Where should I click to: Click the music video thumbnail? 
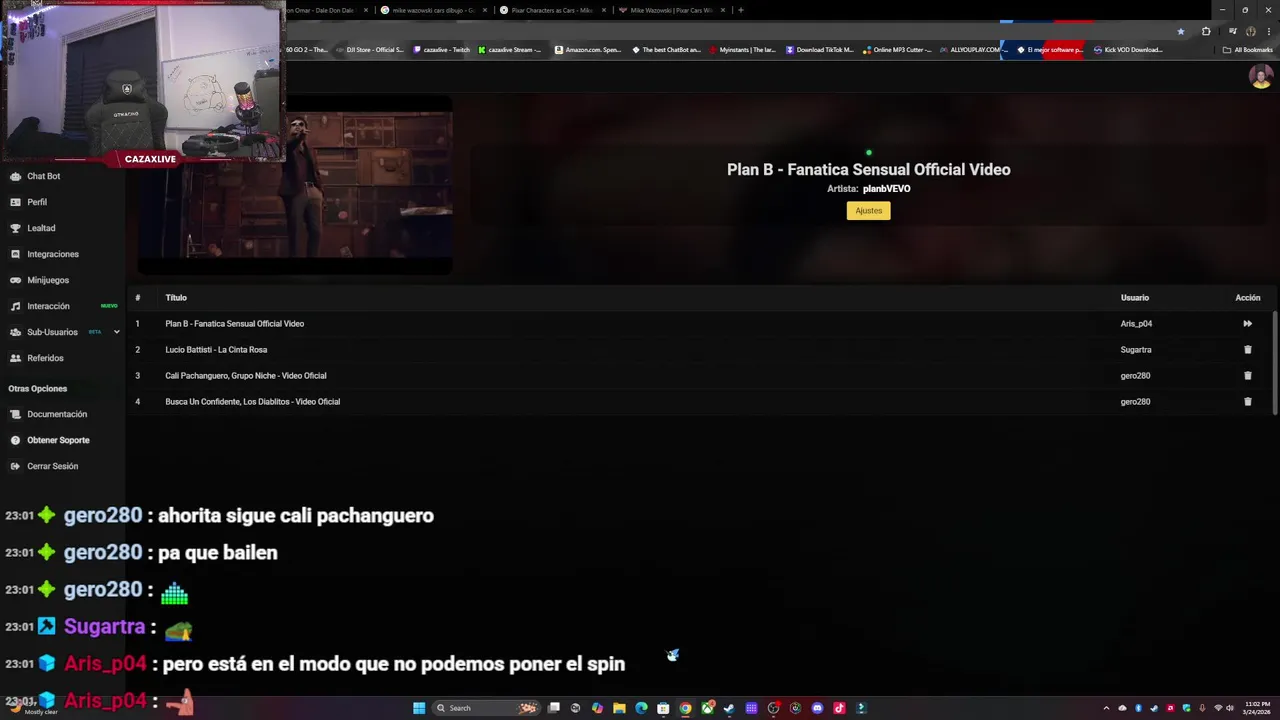pos(295,185)
